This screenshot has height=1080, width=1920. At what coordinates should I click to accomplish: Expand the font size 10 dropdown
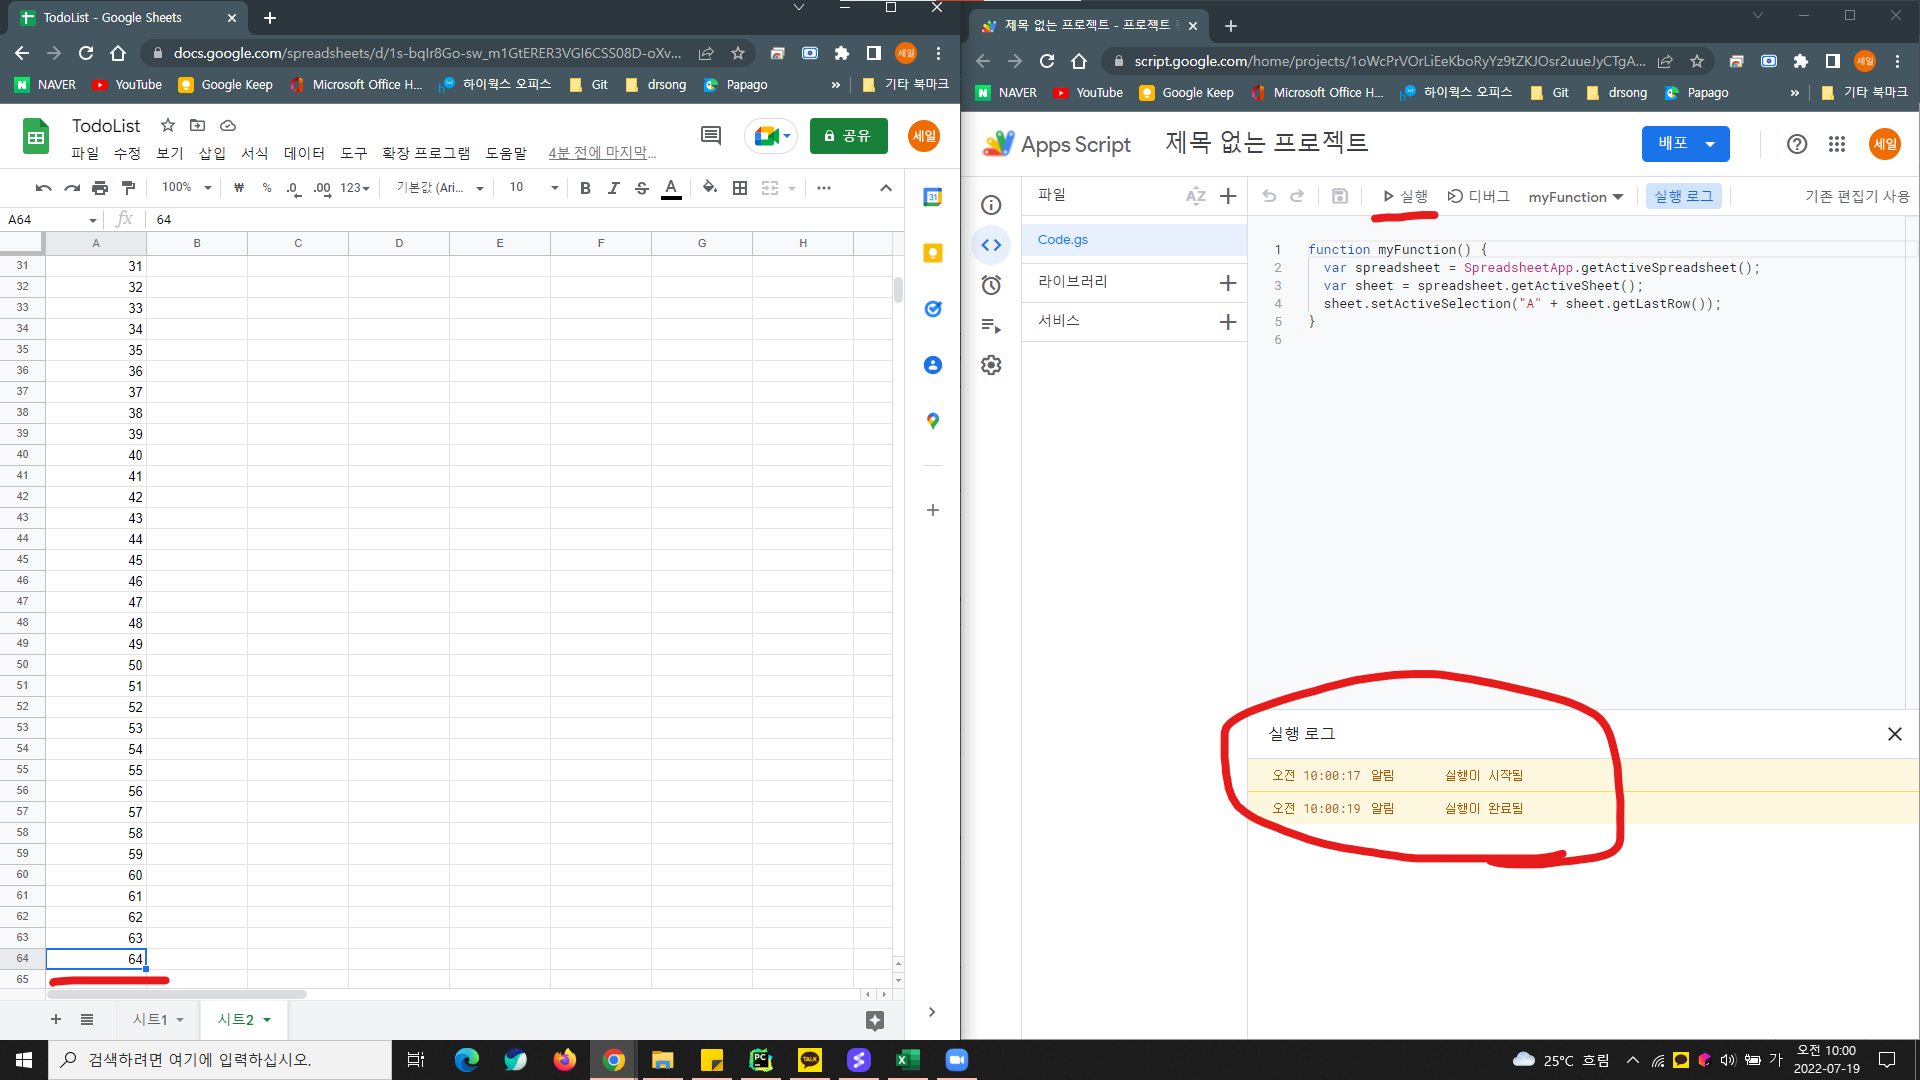tap(534, 187)
